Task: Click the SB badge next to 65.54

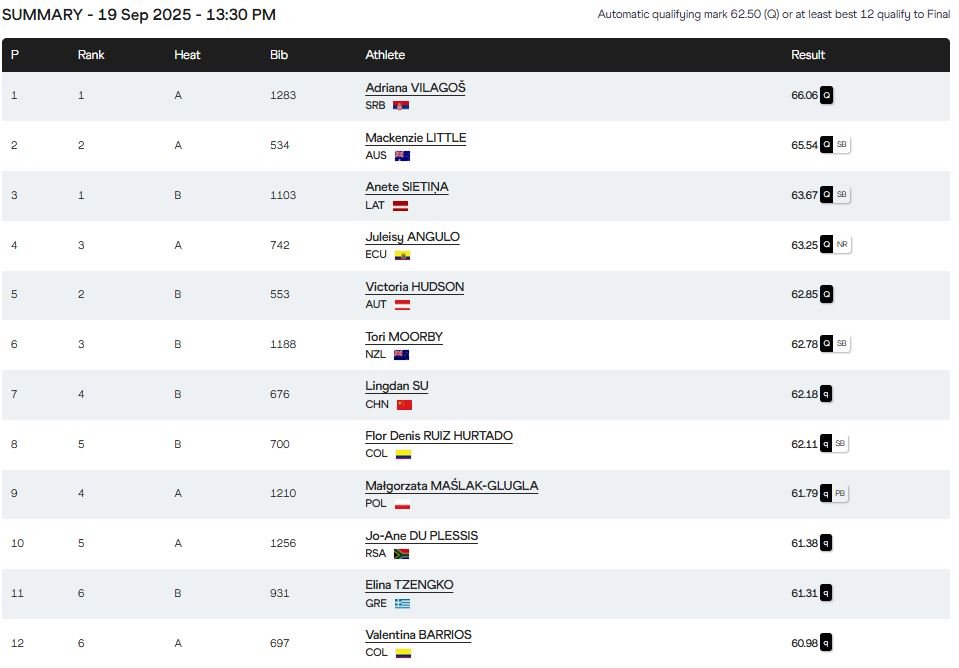Action: 842,145
